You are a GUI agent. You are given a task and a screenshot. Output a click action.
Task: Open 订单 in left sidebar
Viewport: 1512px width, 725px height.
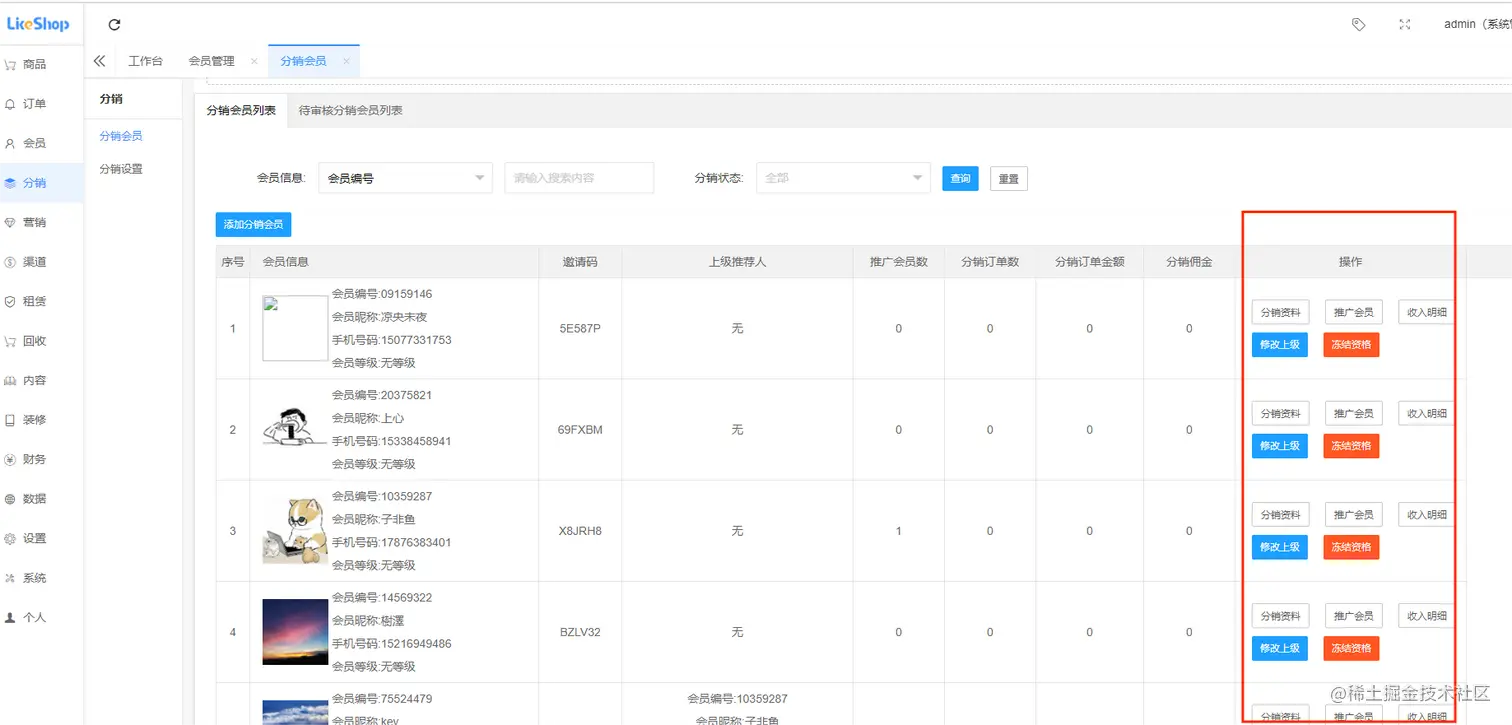[34, 104]
